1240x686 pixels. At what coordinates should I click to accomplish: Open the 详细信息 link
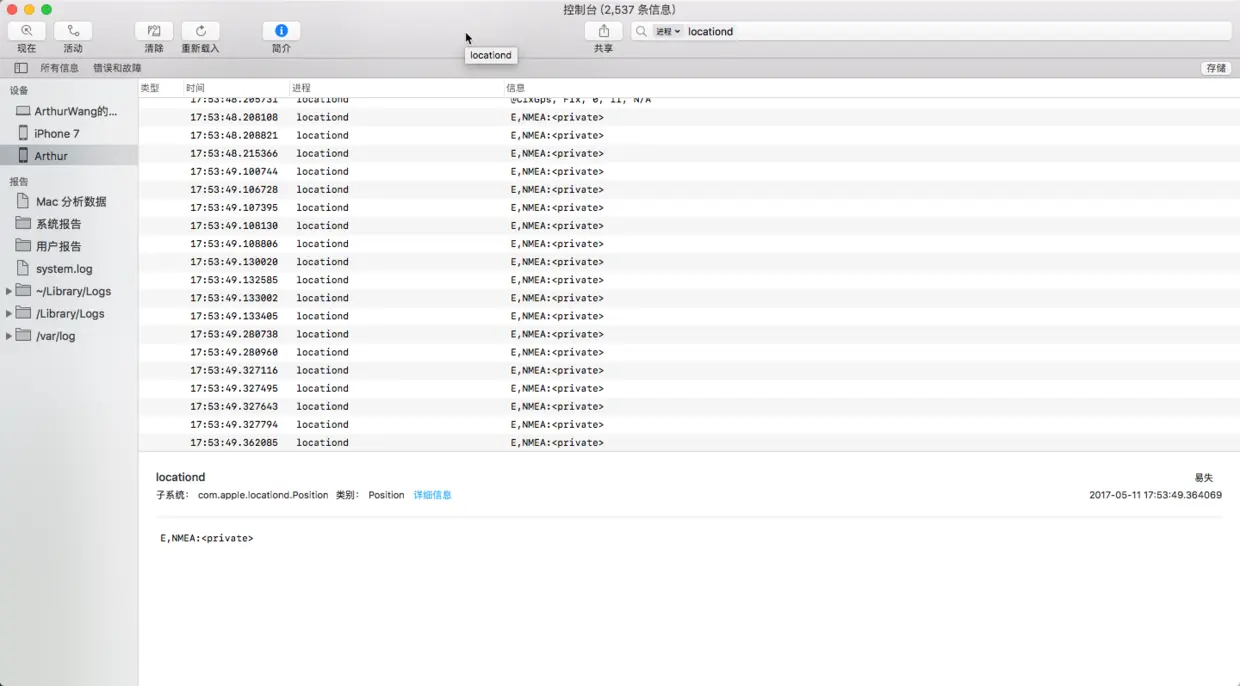pyautogui.click(x=433, y=495)
